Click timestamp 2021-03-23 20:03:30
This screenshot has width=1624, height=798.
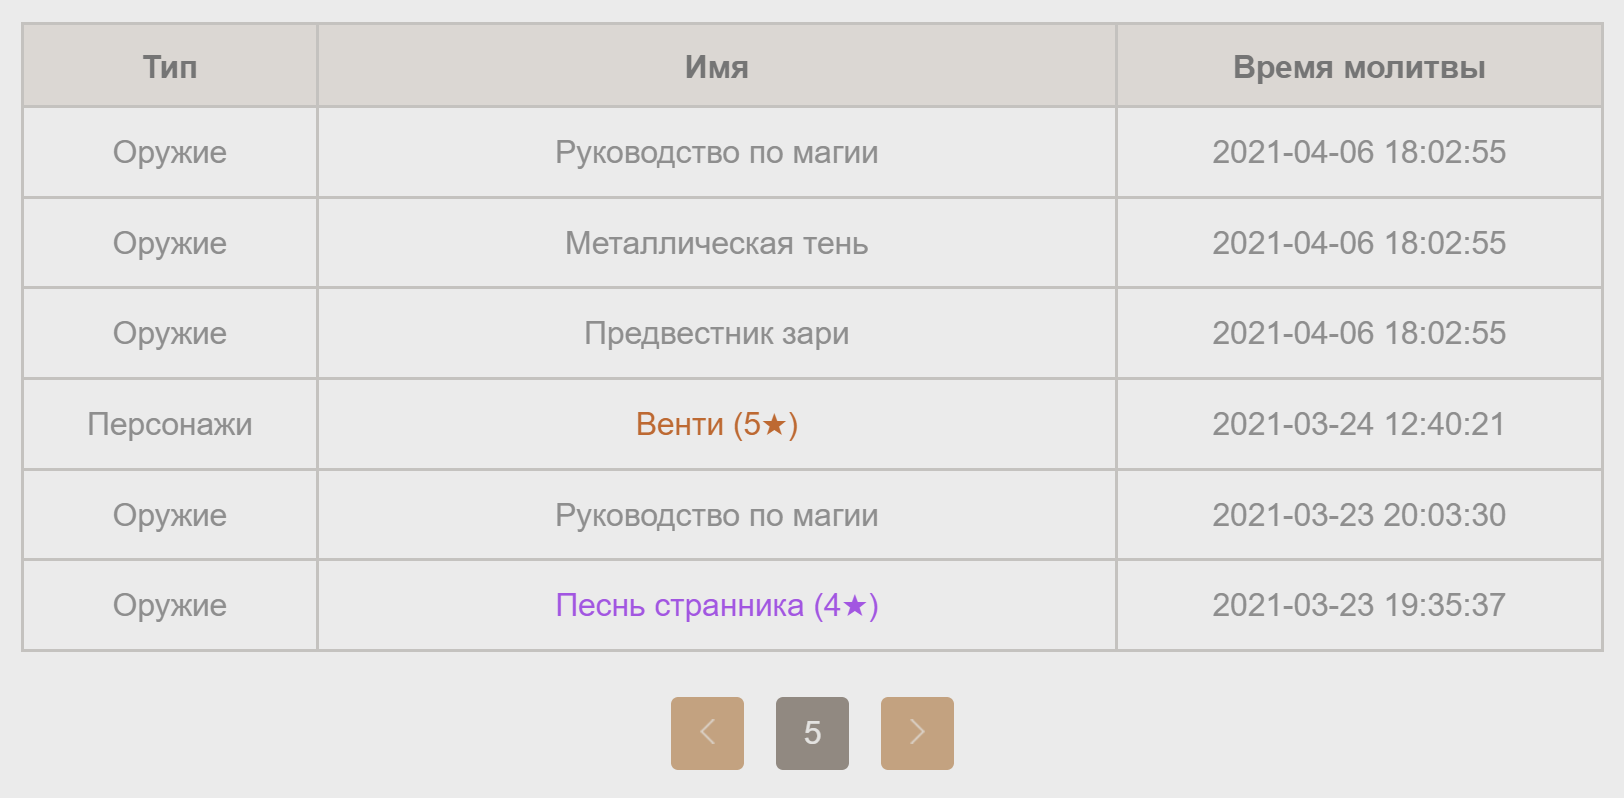1358,515
